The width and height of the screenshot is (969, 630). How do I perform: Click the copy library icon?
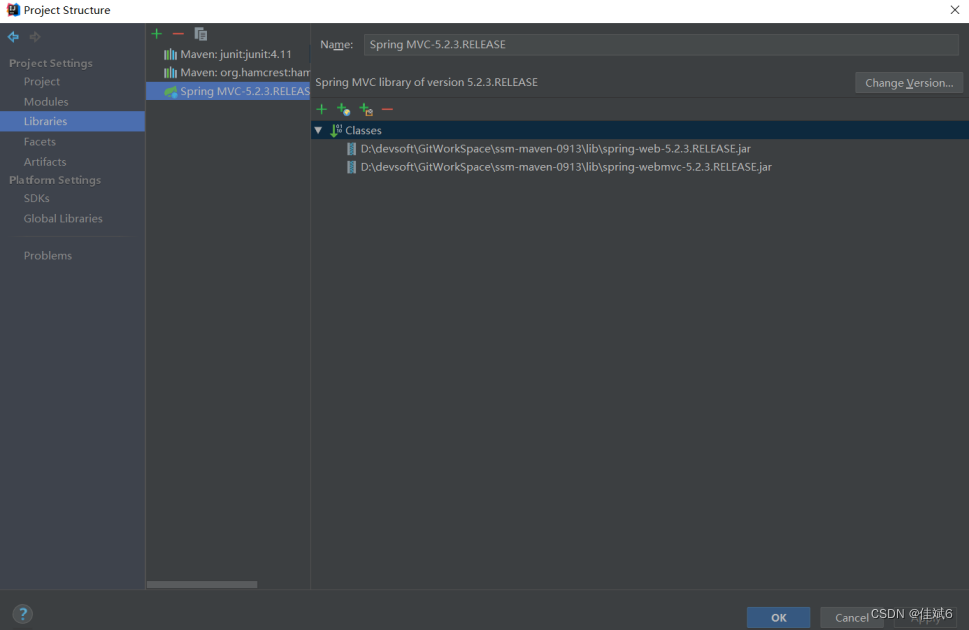(199, 33)
